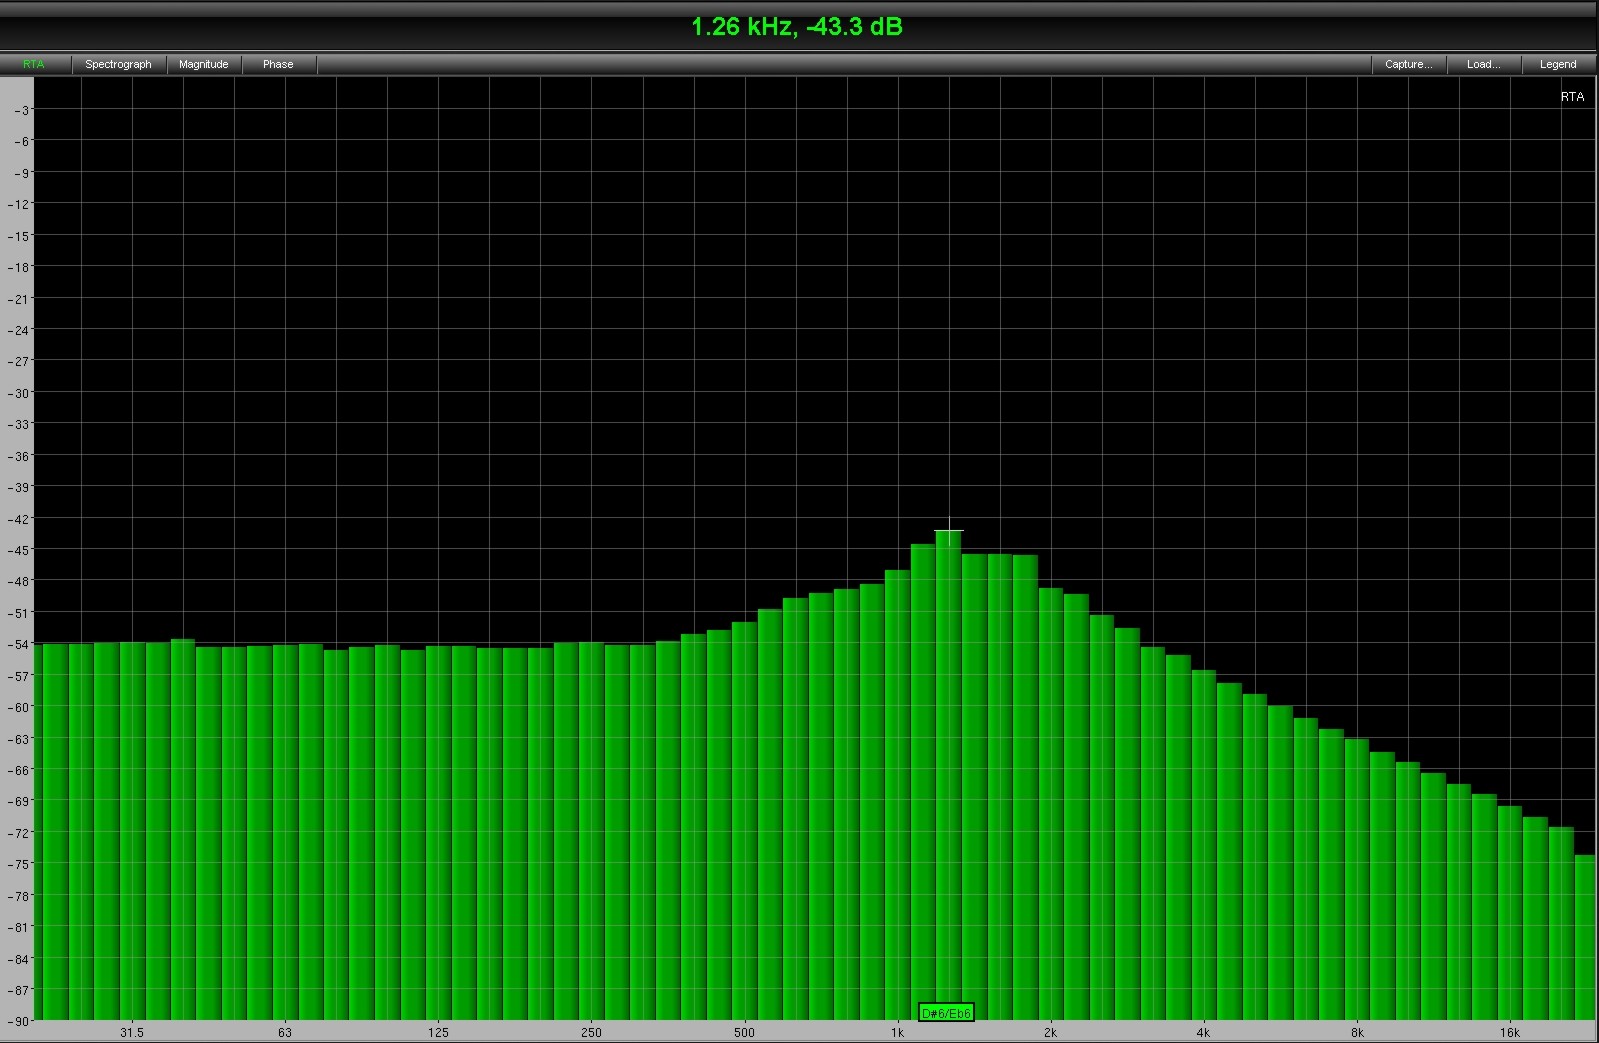Viewport: 1599px width, 1043px height.
Task: Switch to the RTA tab
Action: pyautogui.click(x=34, y=64)
